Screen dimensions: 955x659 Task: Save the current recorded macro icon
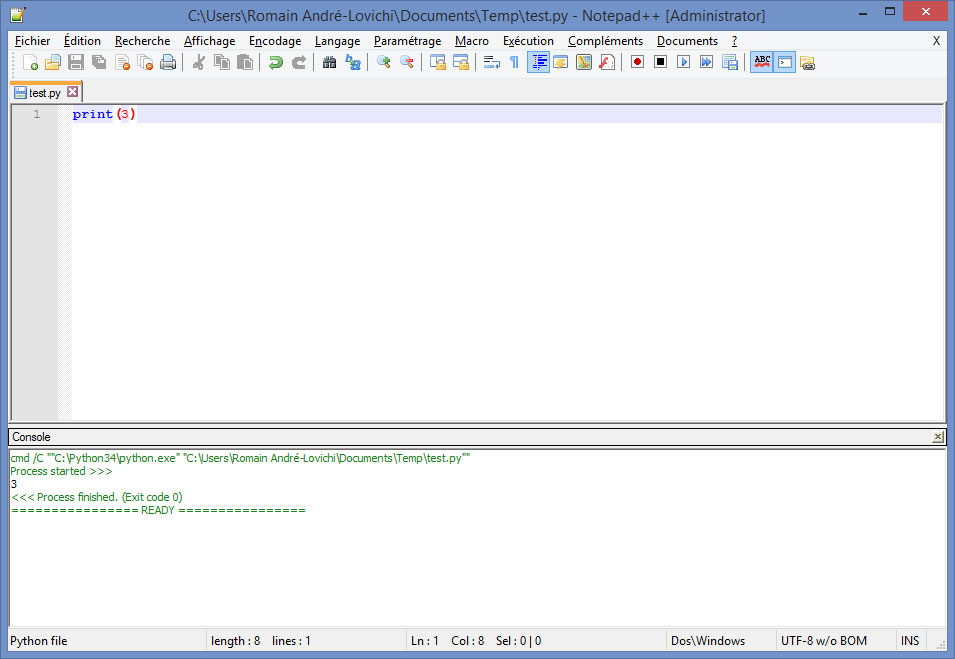(x=730, y=62)
